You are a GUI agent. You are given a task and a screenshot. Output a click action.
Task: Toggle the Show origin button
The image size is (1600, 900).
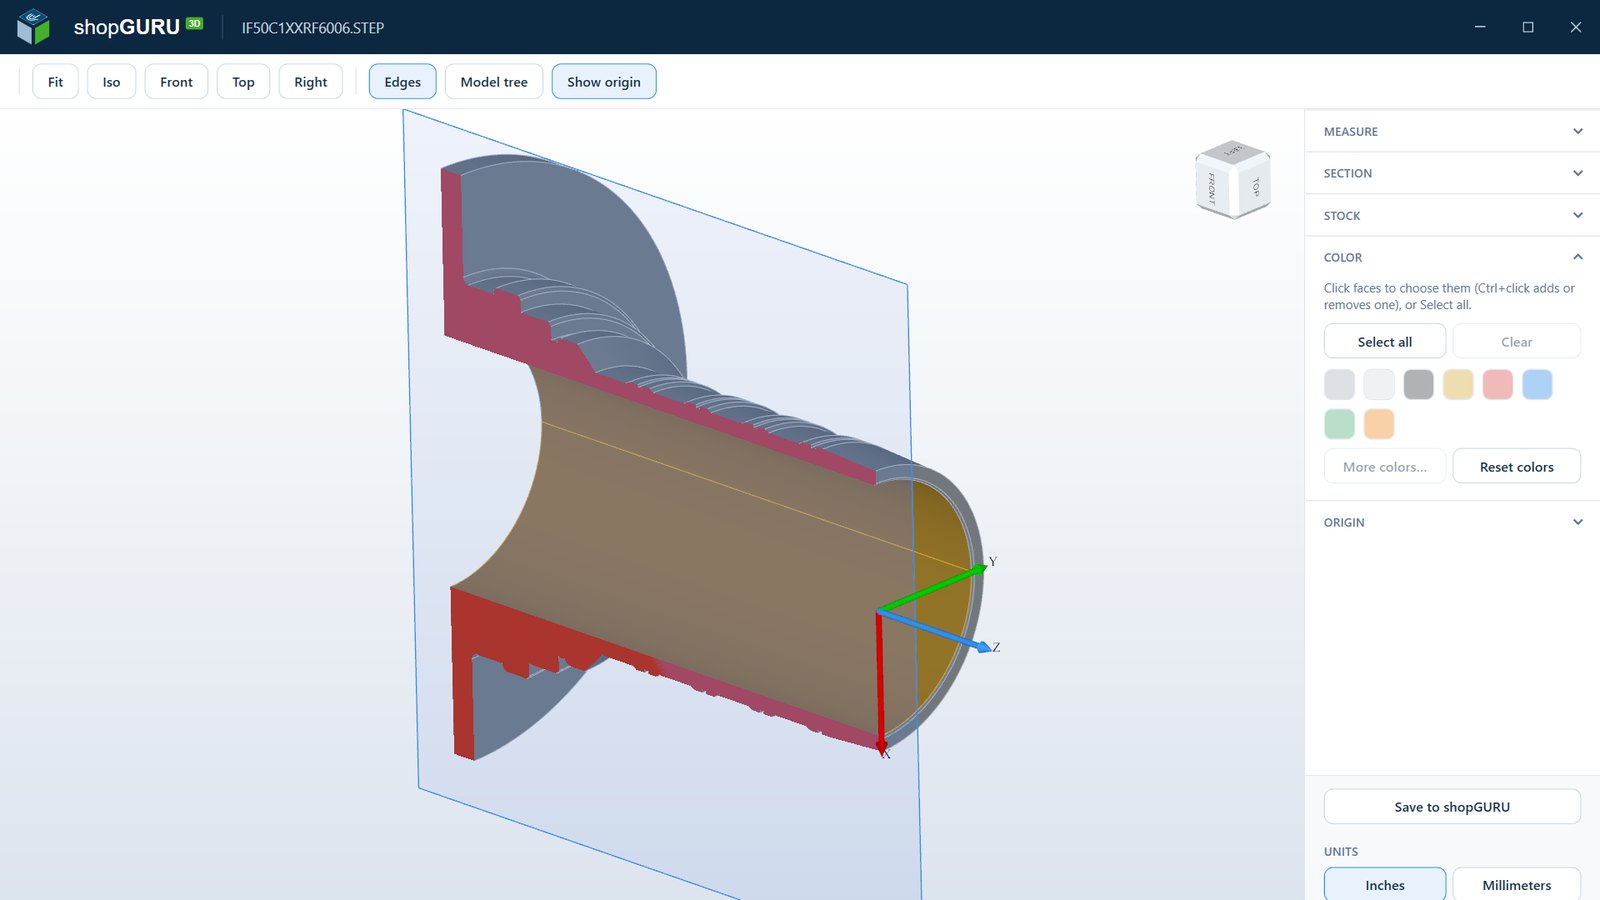[x=604, y=82]
